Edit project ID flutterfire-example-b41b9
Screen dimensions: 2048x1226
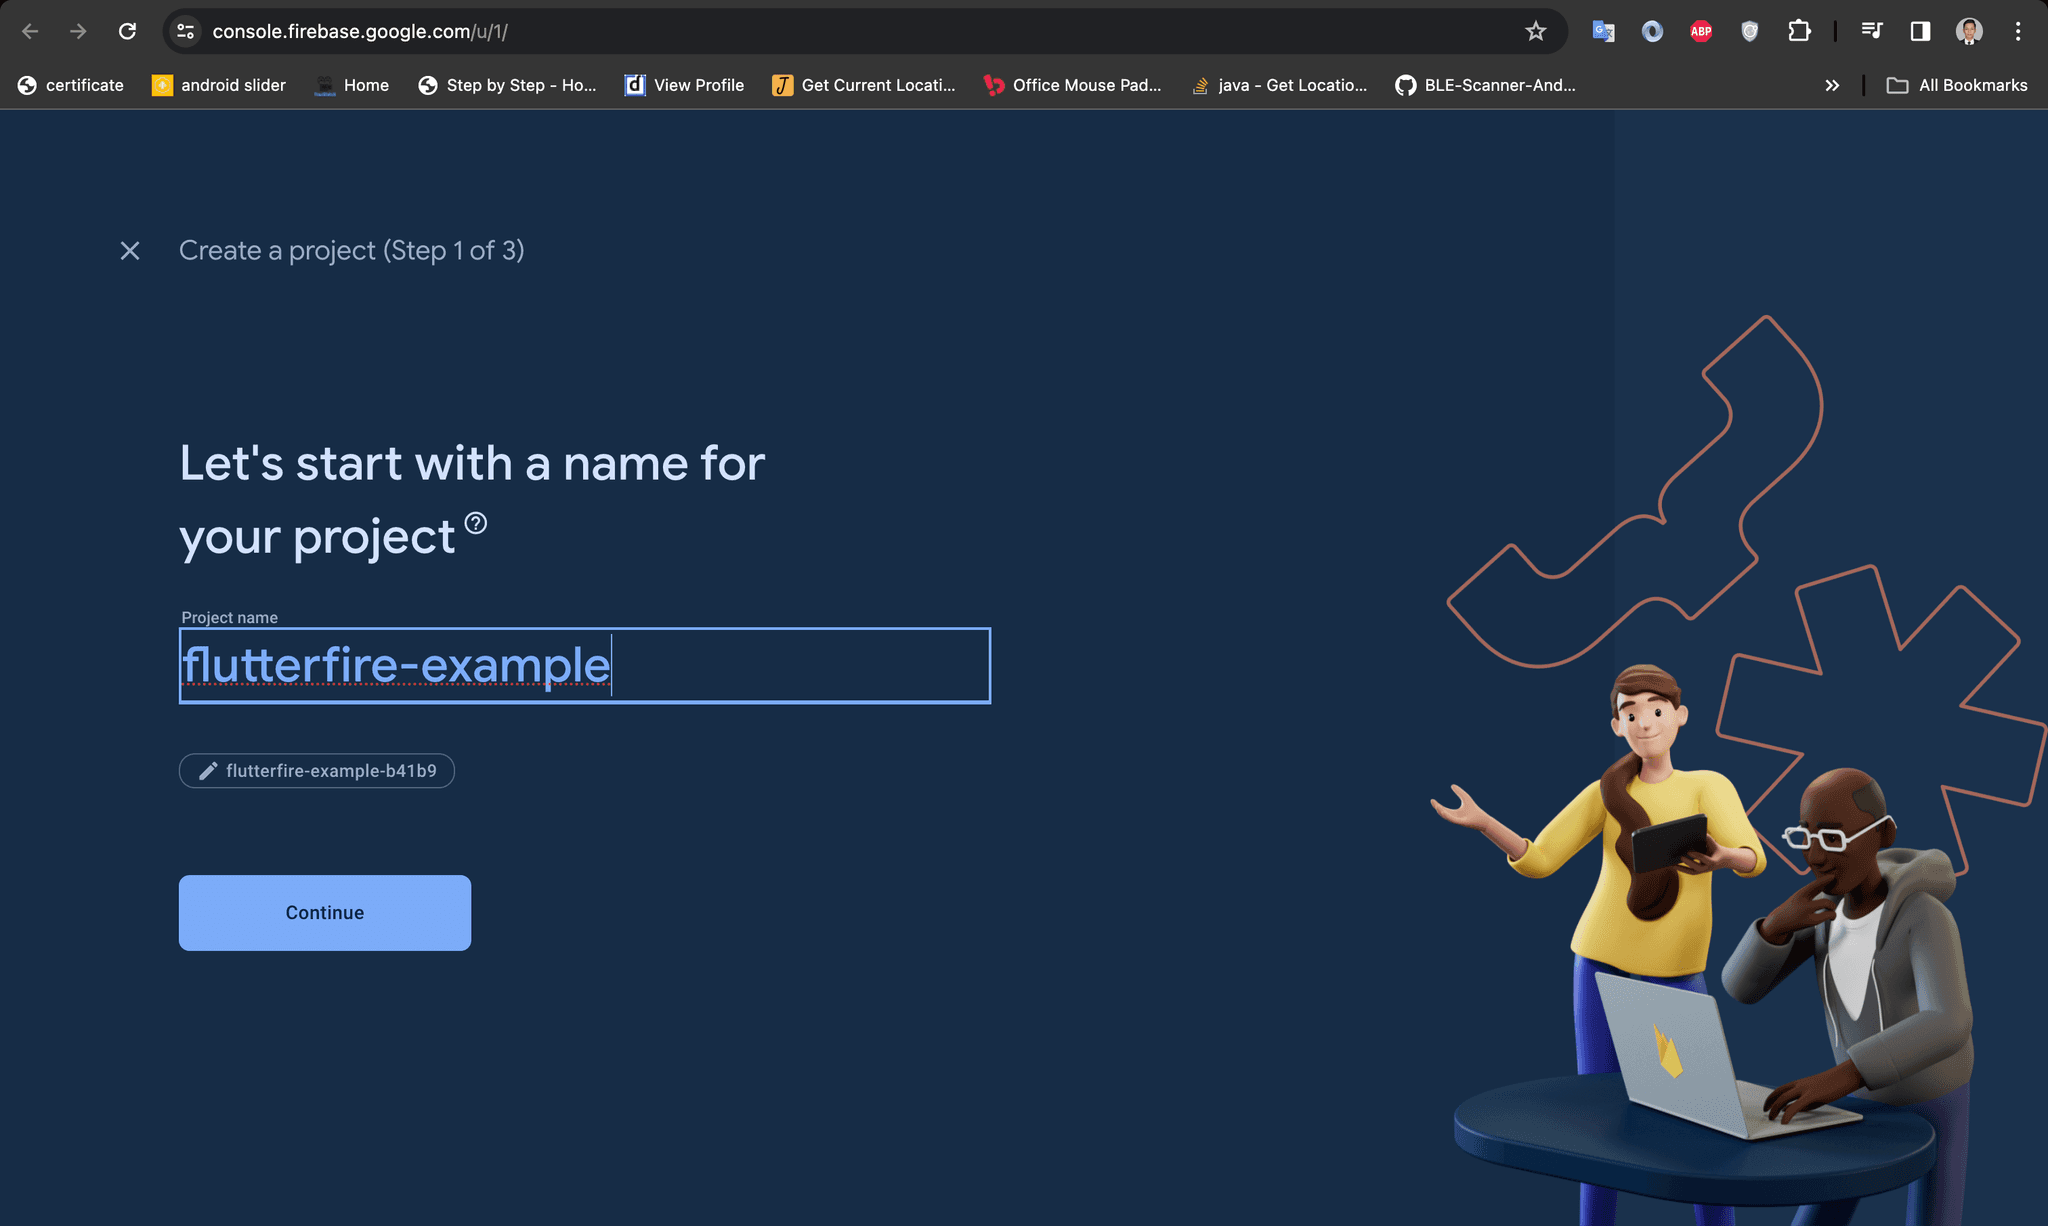[316, 771]
